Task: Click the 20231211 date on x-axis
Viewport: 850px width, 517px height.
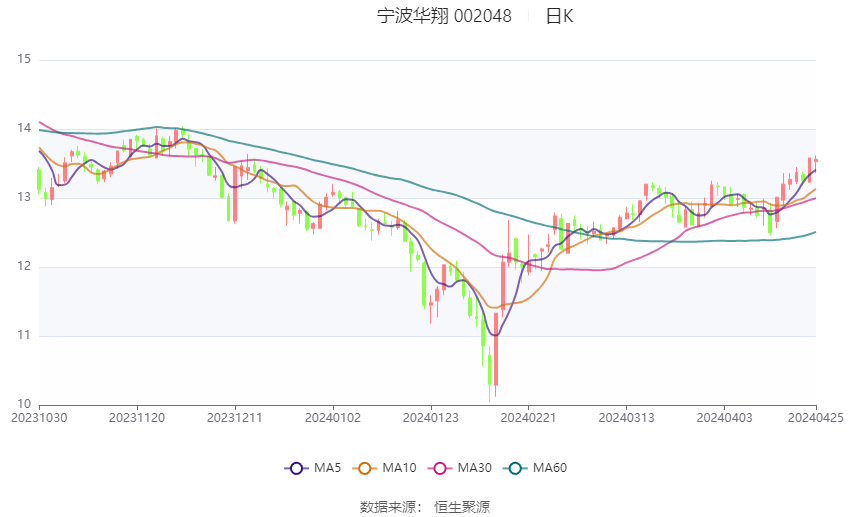Action: pos(235,417)
